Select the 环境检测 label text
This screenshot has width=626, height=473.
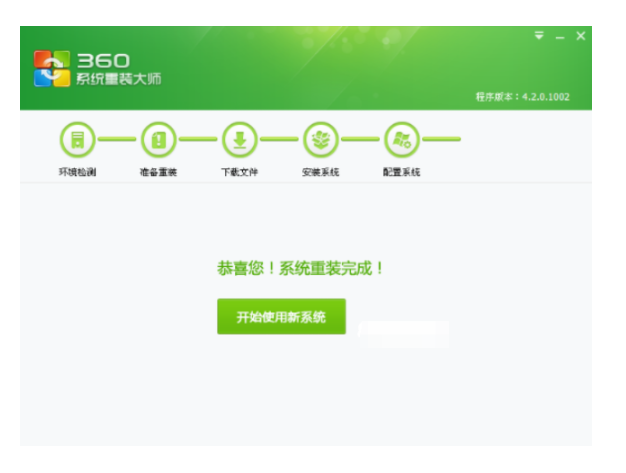click(x=77, y=172)
